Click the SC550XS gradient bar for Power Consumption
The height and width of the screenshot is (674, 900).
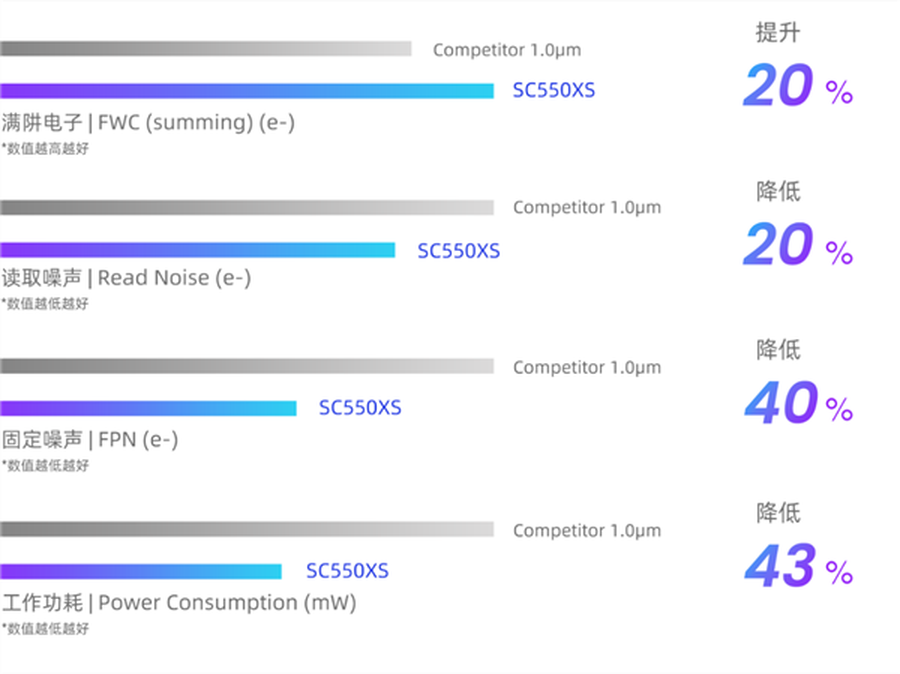[140, 572]
